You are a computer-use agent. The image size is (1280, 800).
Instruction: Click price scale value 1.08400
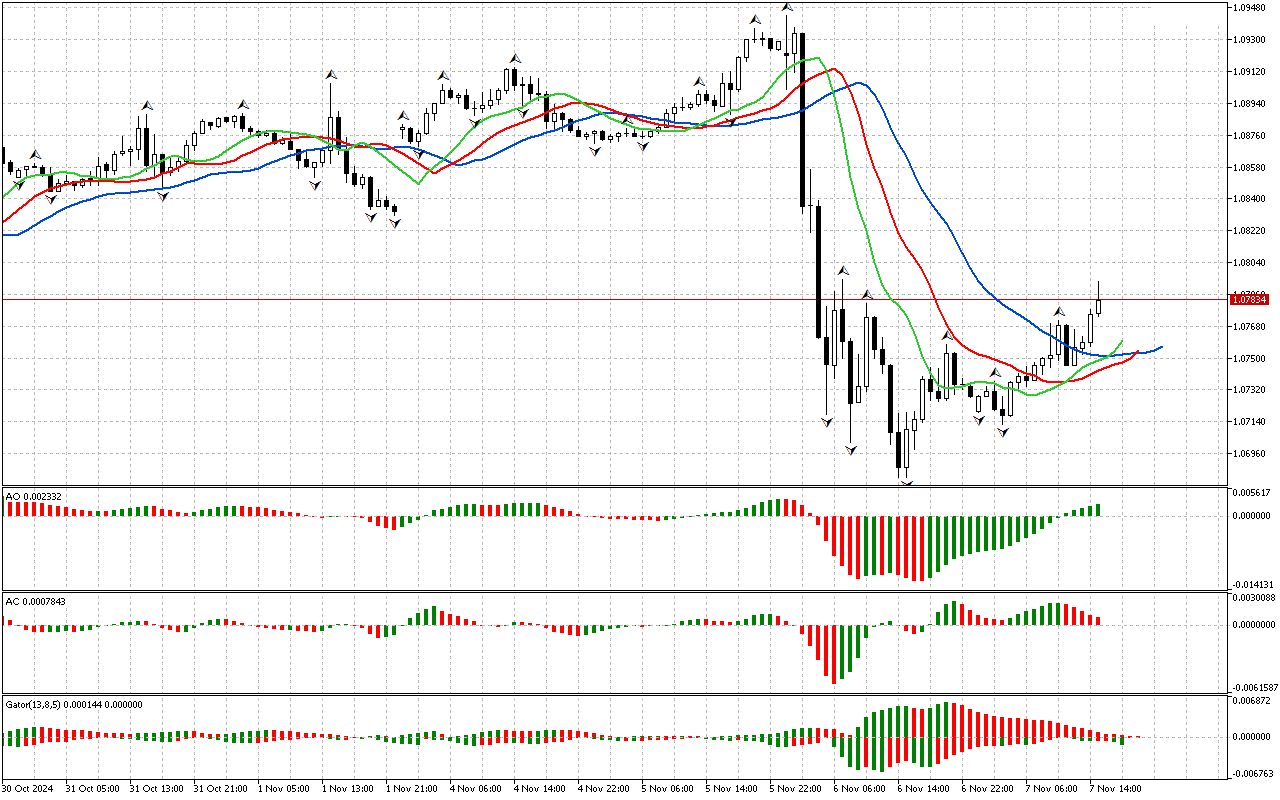(1250, 199)
